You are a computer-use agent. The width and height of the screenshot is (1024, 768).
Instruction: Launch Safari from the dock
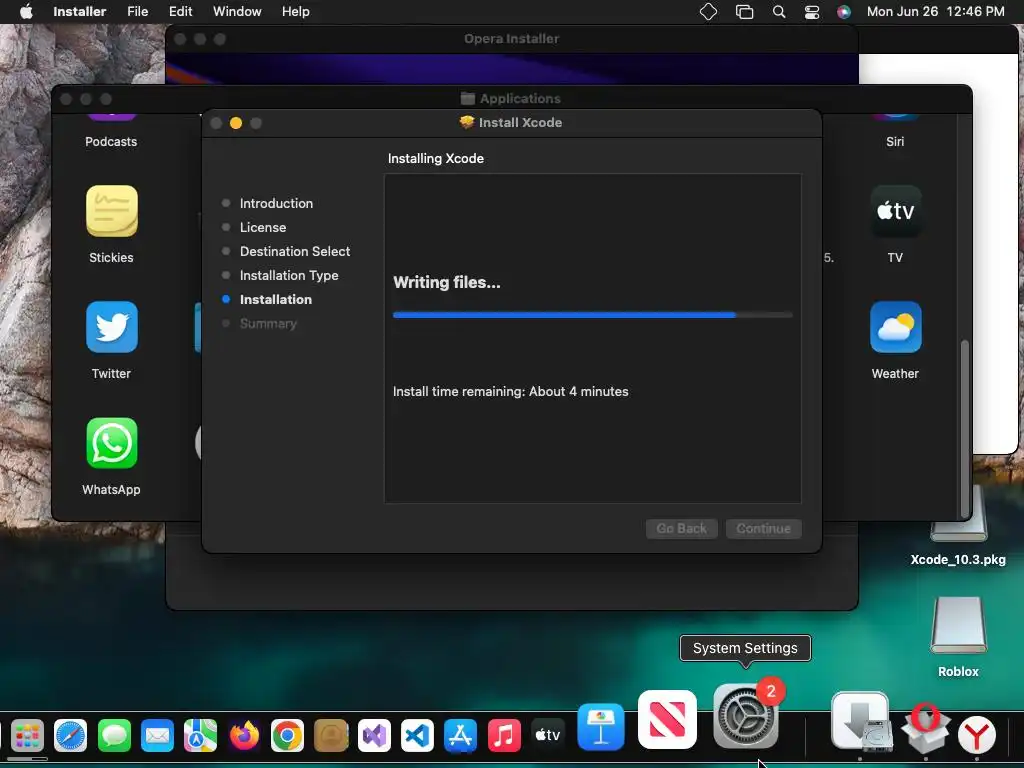point(71,737)
